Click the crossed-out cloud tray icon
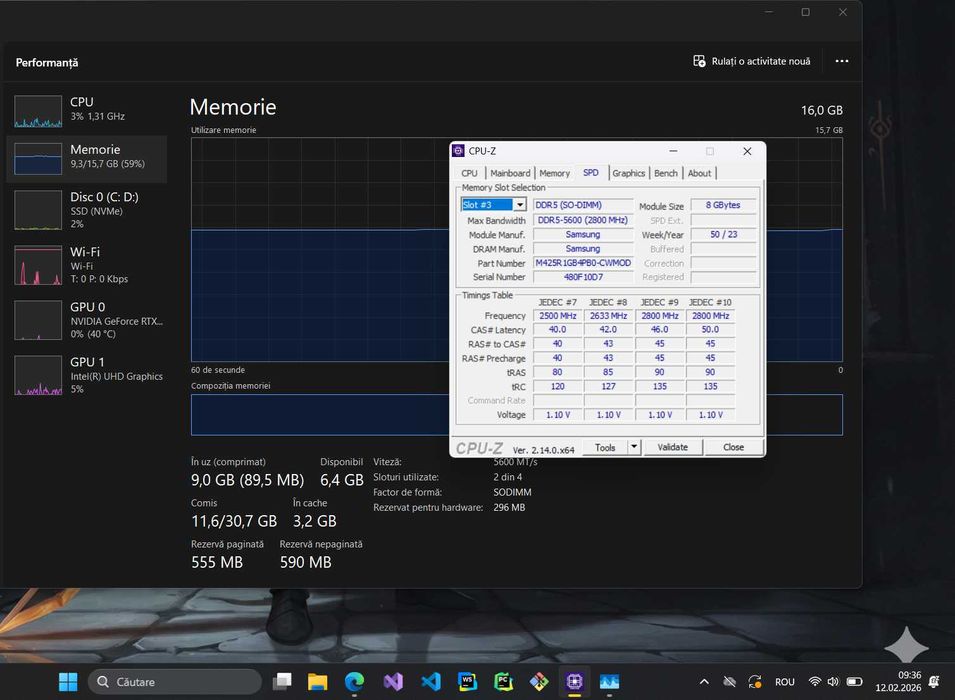The height and width of the screenshot is (700, 955). point(729,682)
